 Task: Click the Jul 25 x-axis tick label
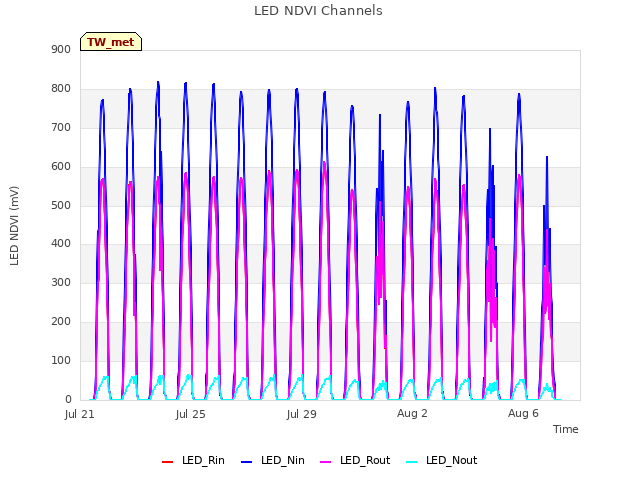191,414
